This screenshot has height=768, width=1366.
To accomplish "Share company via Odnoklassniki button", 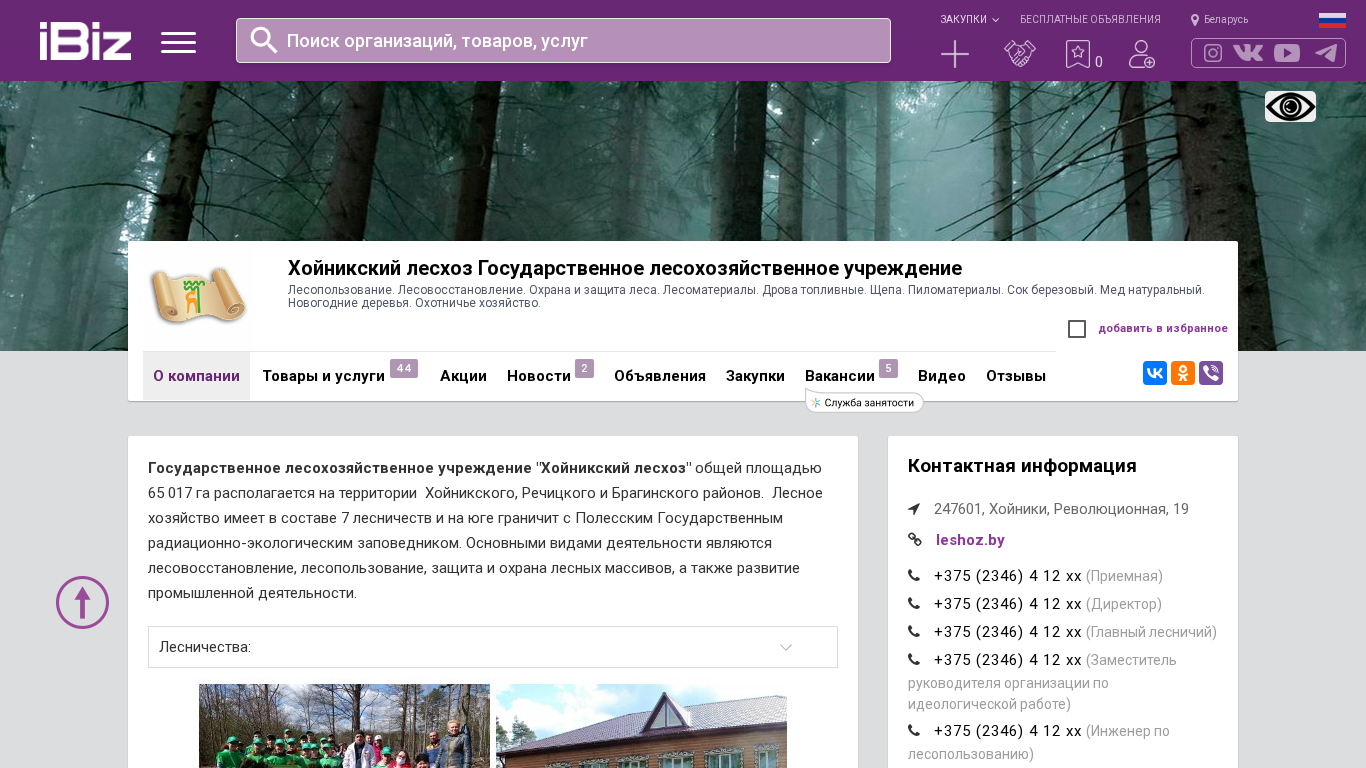I will pos(1183,373).
